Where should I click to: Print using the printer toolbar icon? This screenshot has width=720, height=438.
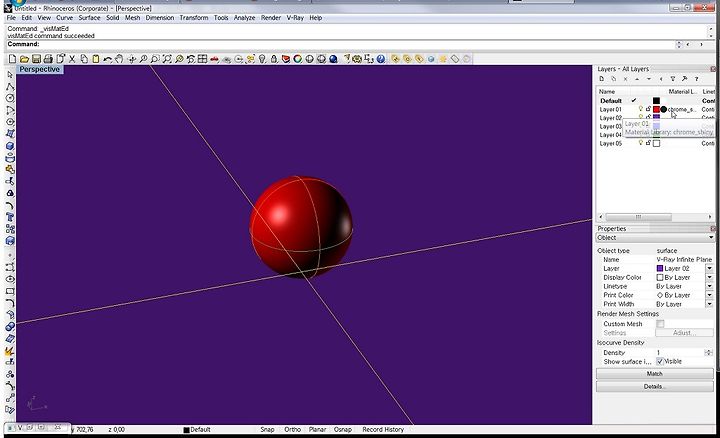coord(48,59)
